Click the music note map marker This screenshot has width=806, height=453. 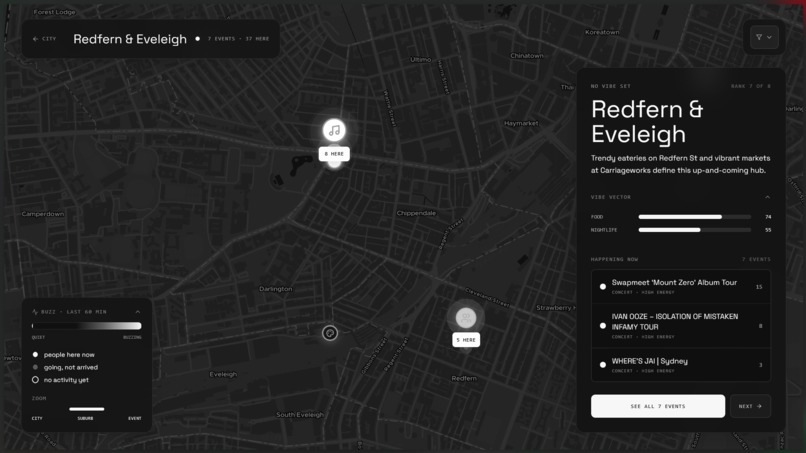coord(334,130)
